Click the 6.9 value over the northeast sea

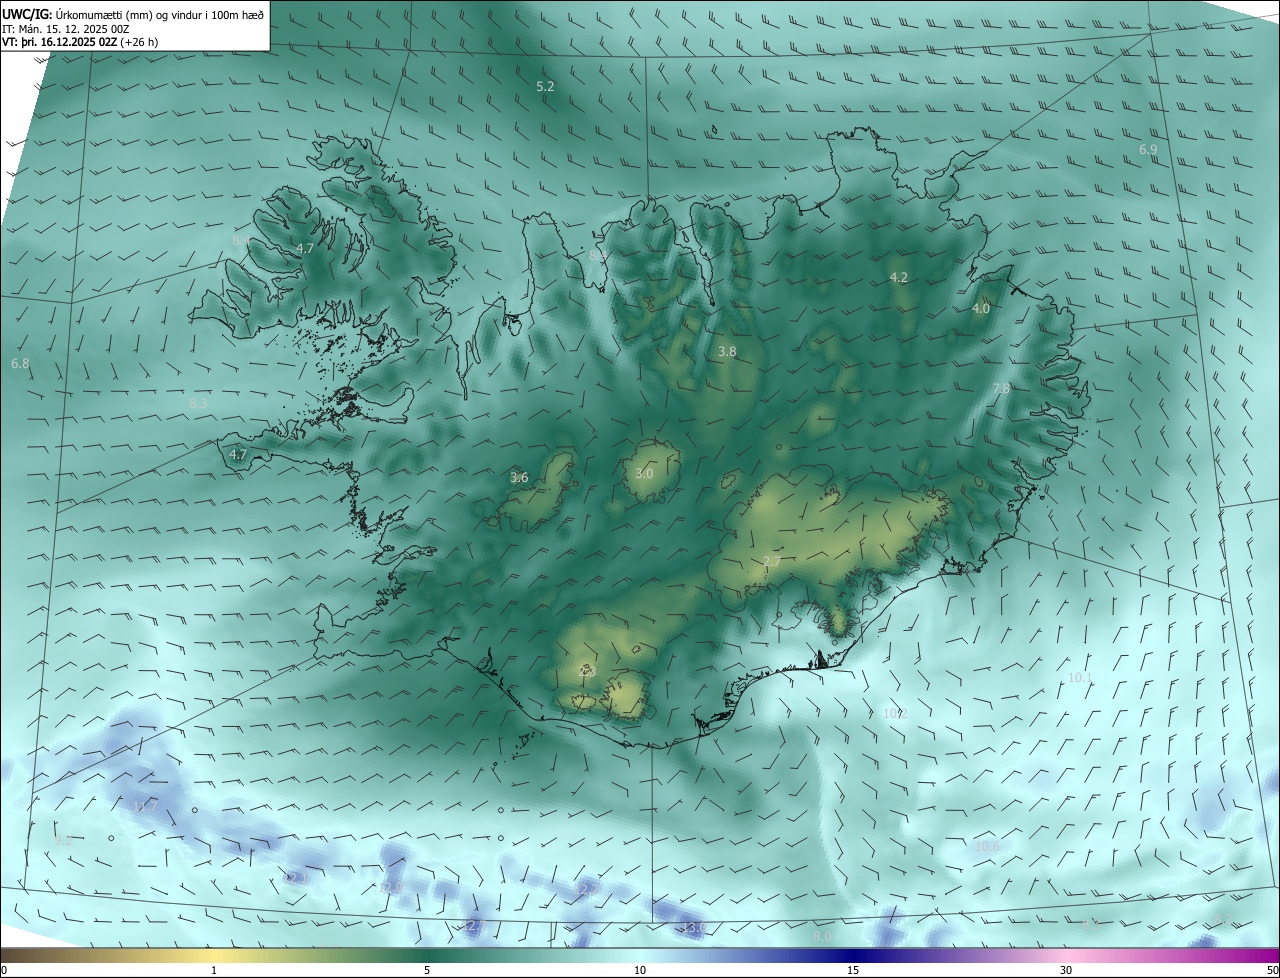click(x=1148, y=149)
